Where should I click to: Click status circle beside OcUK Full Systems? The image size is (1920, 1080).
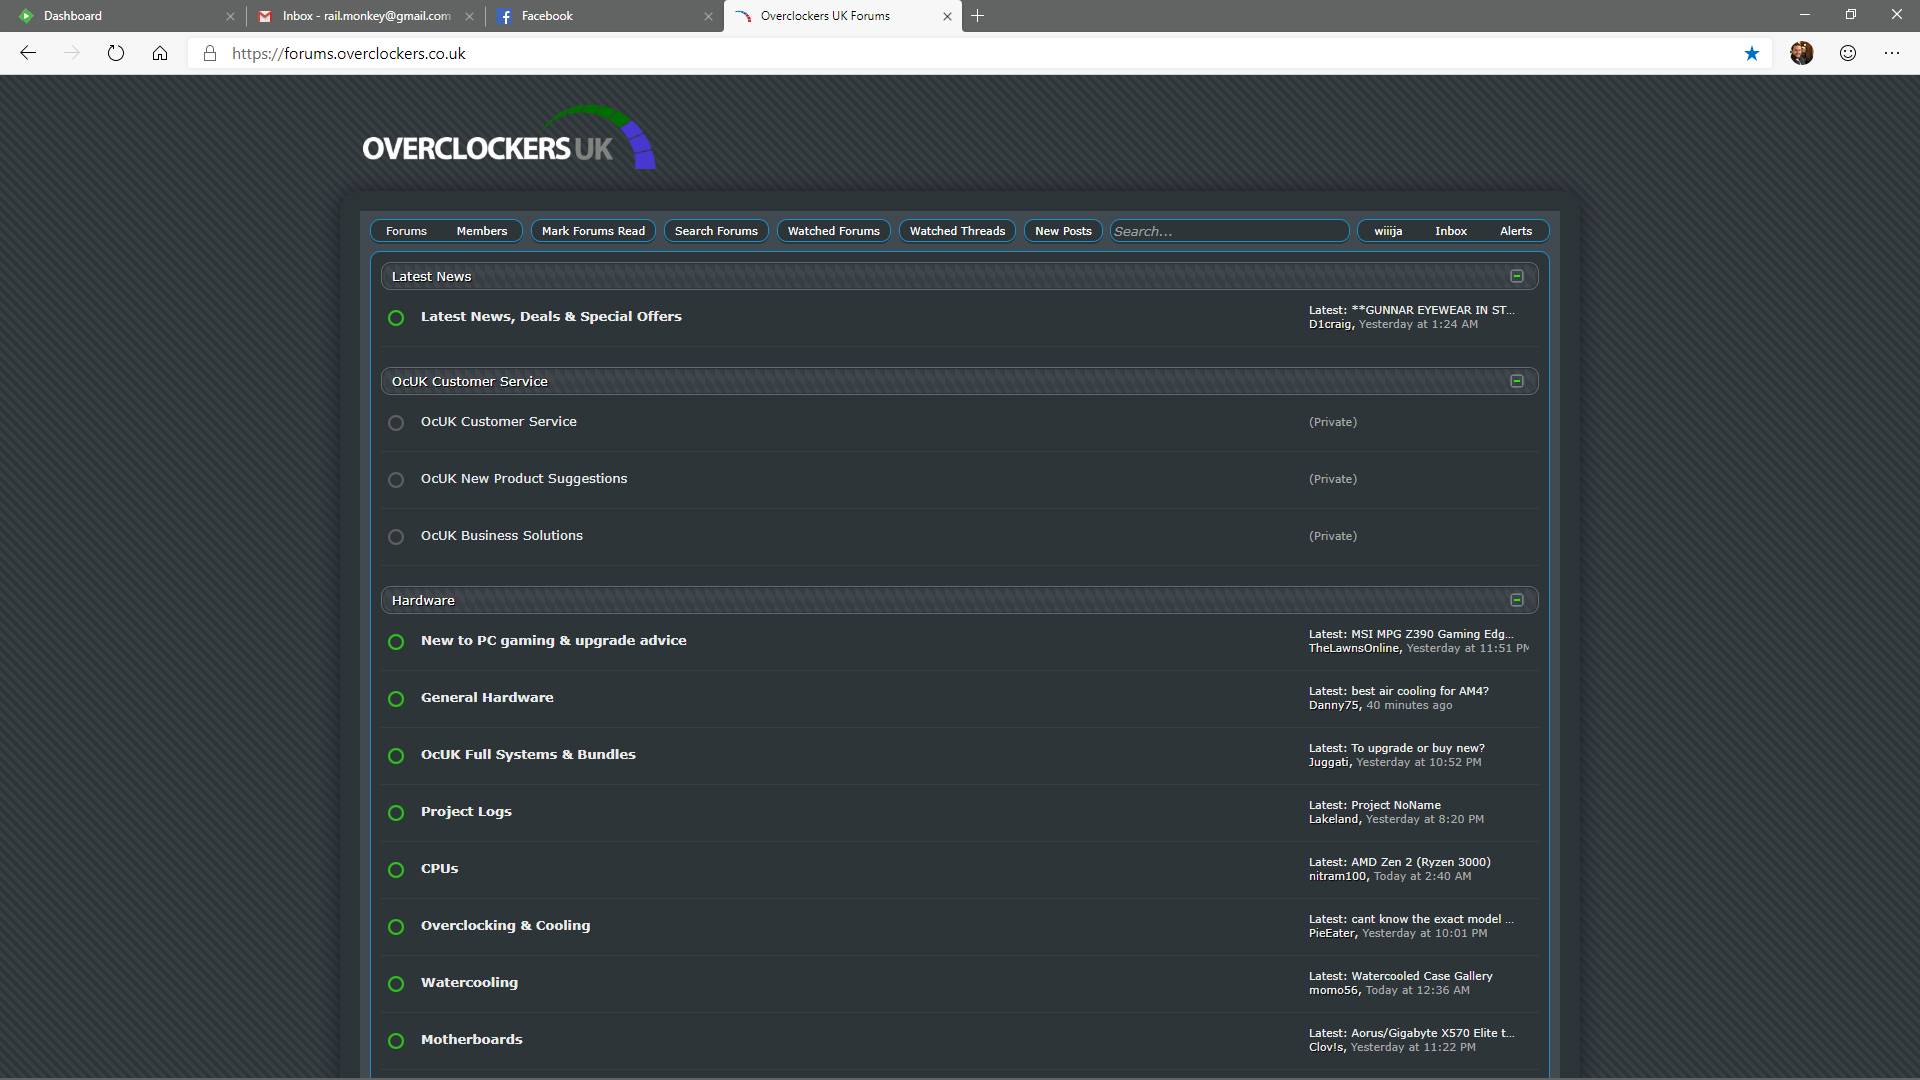(x=396, y=756)
